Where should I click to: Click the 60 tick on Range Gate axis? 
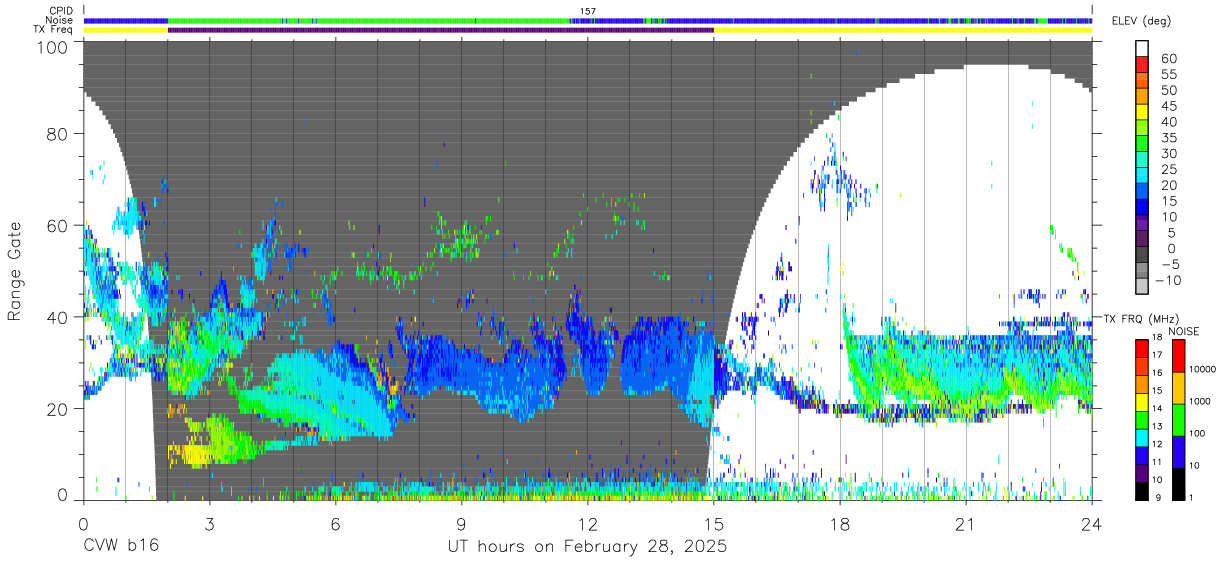(58, 225)
